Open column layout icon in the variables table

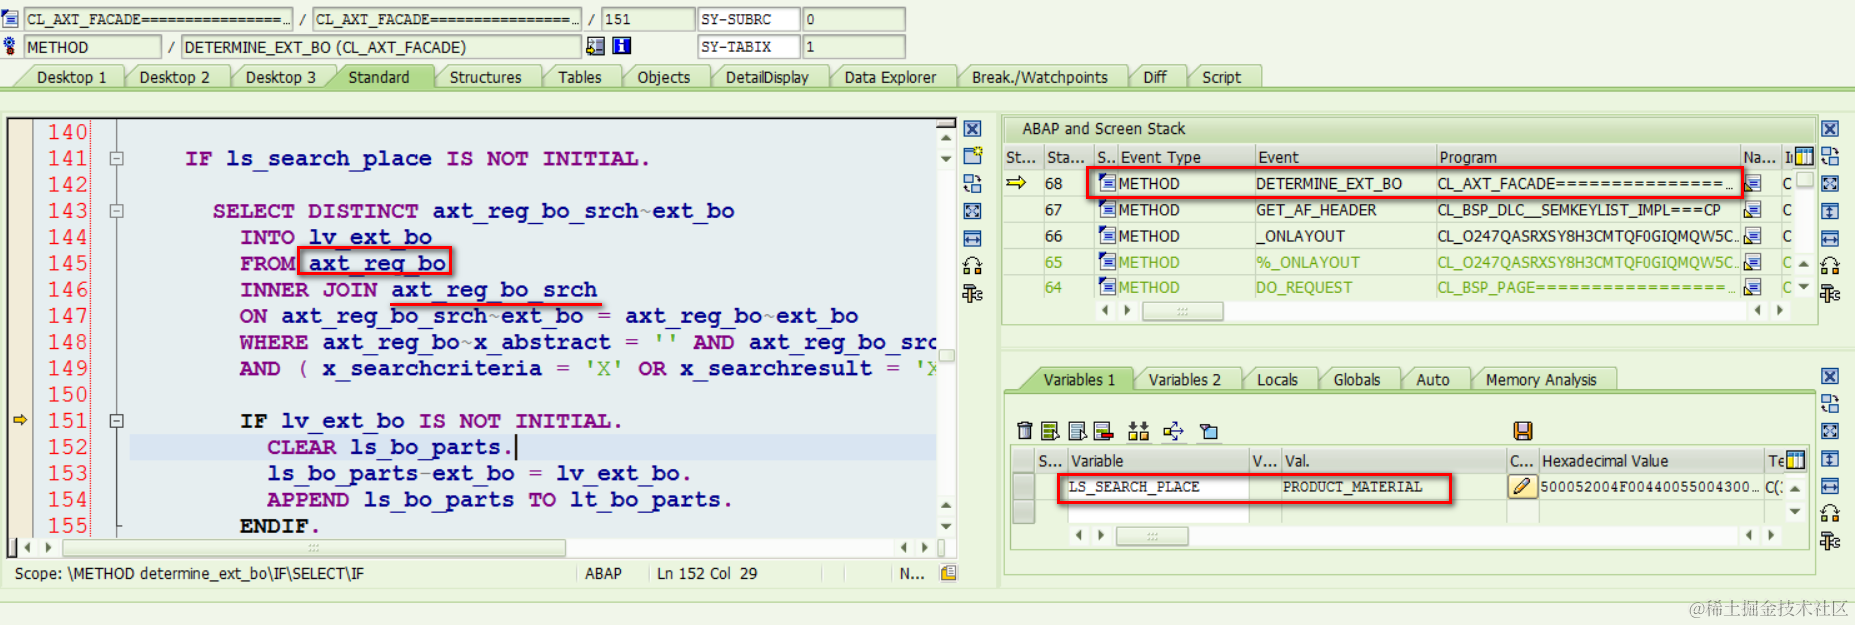1796,460
